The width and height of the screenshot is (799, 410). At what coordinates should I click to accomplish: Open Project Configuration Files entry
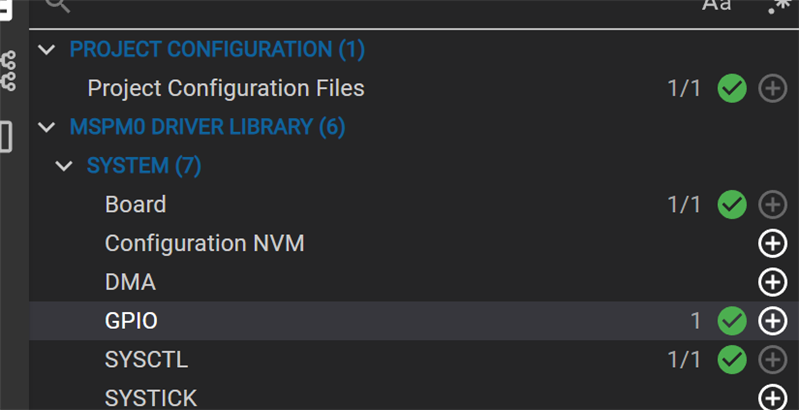pos(225,88)
